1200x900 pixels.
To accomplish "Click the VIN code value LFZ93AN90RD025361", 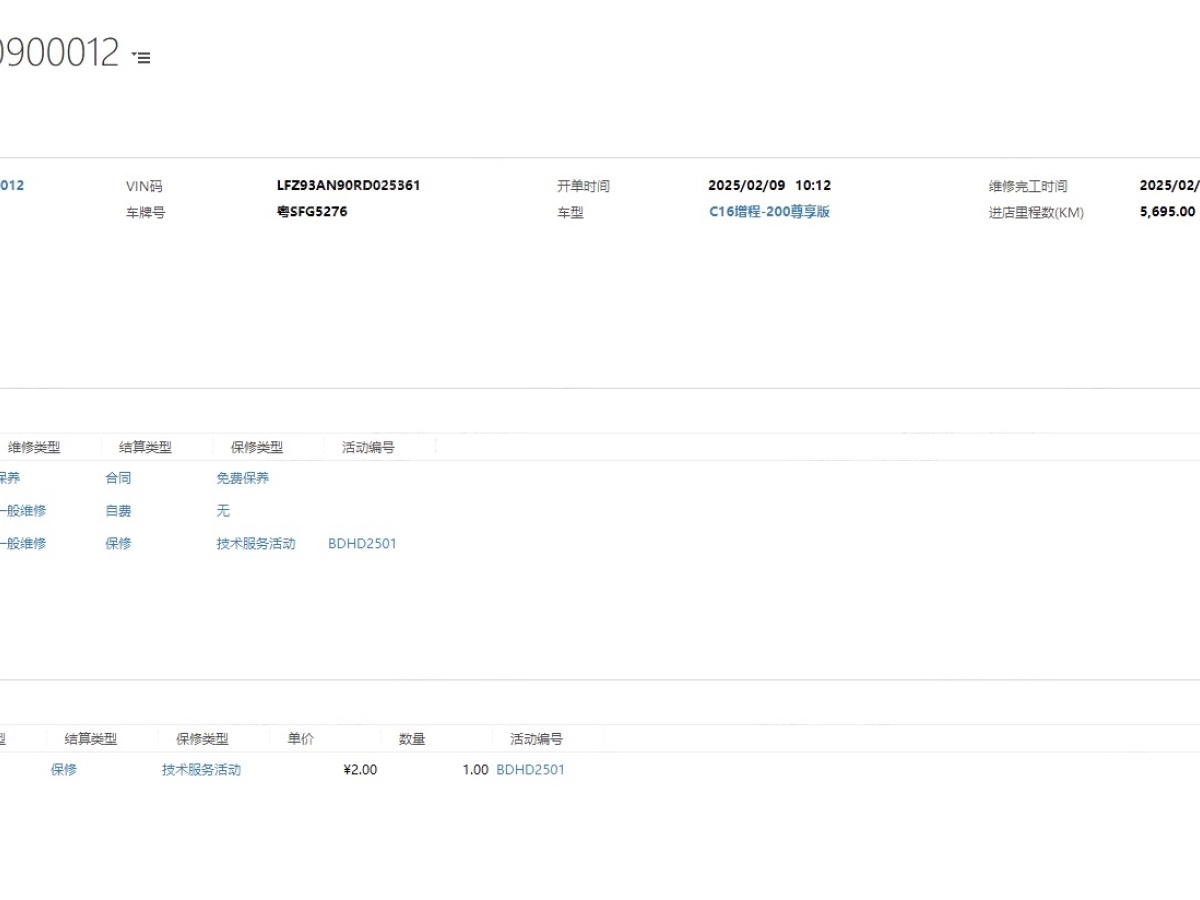I will click(348, 186).
